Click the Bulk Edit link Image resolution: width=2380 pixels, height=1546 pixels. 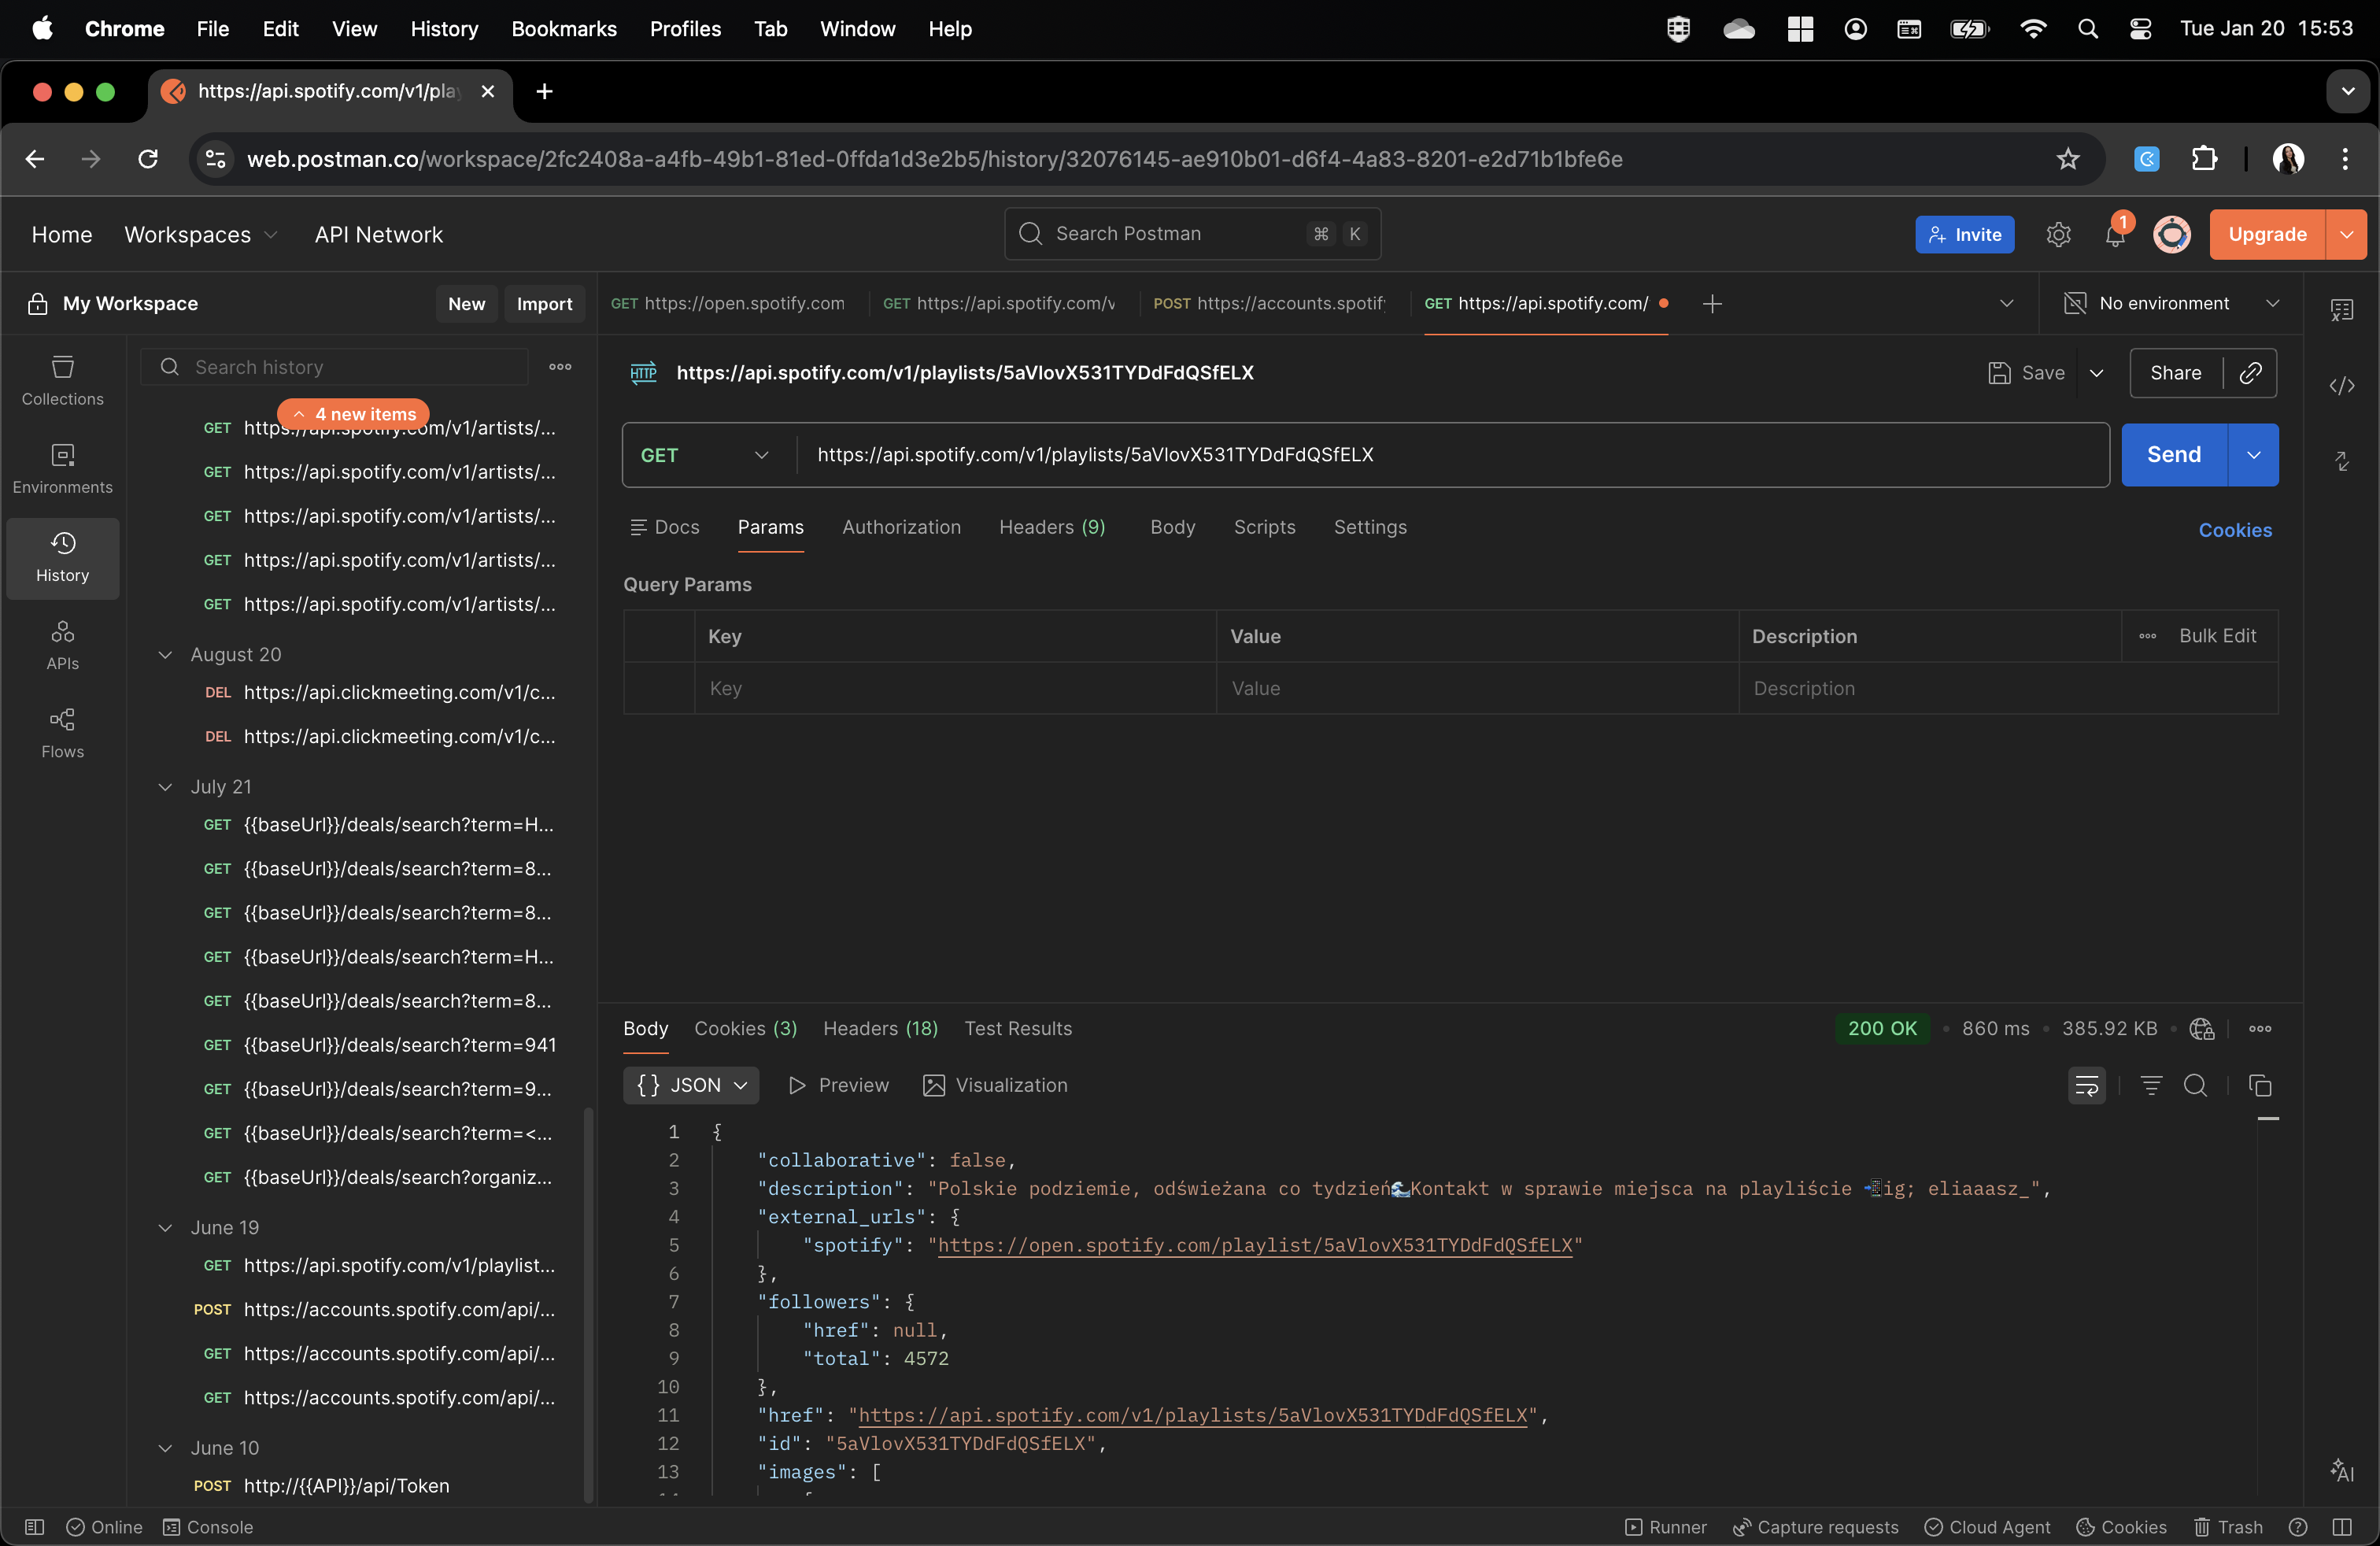click(2217, 636)
